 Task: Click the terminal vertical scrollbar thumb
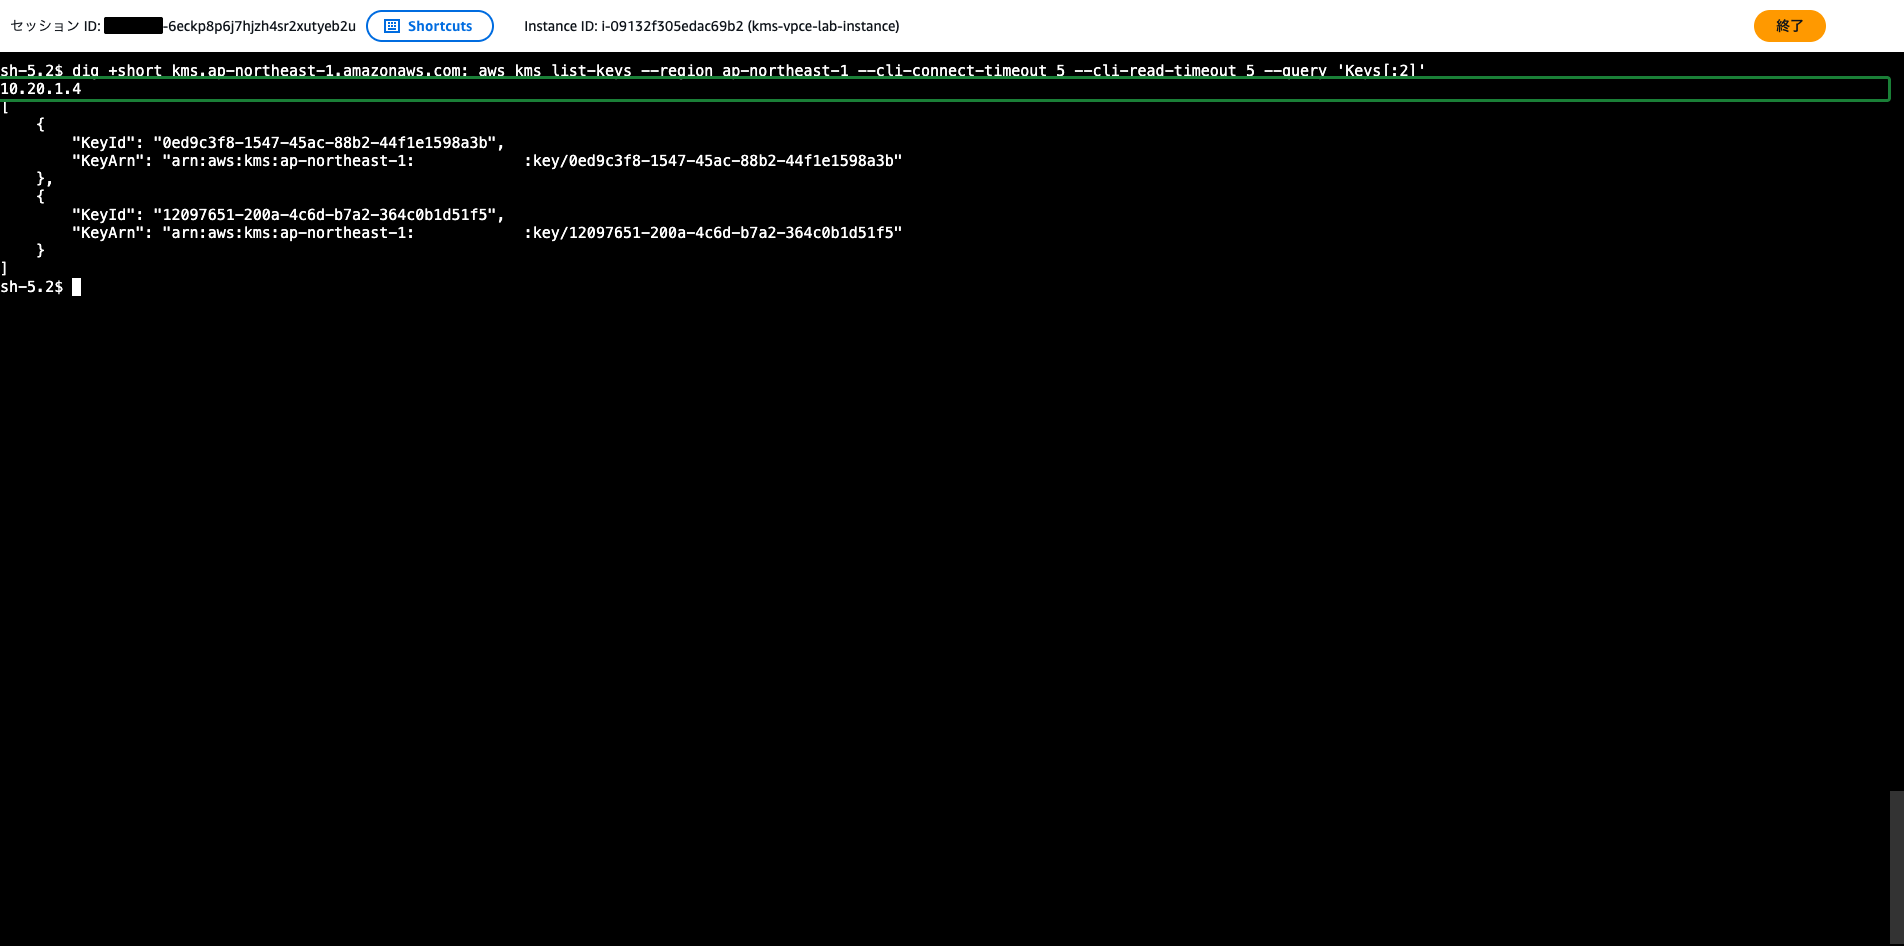tap(1896, 868)
